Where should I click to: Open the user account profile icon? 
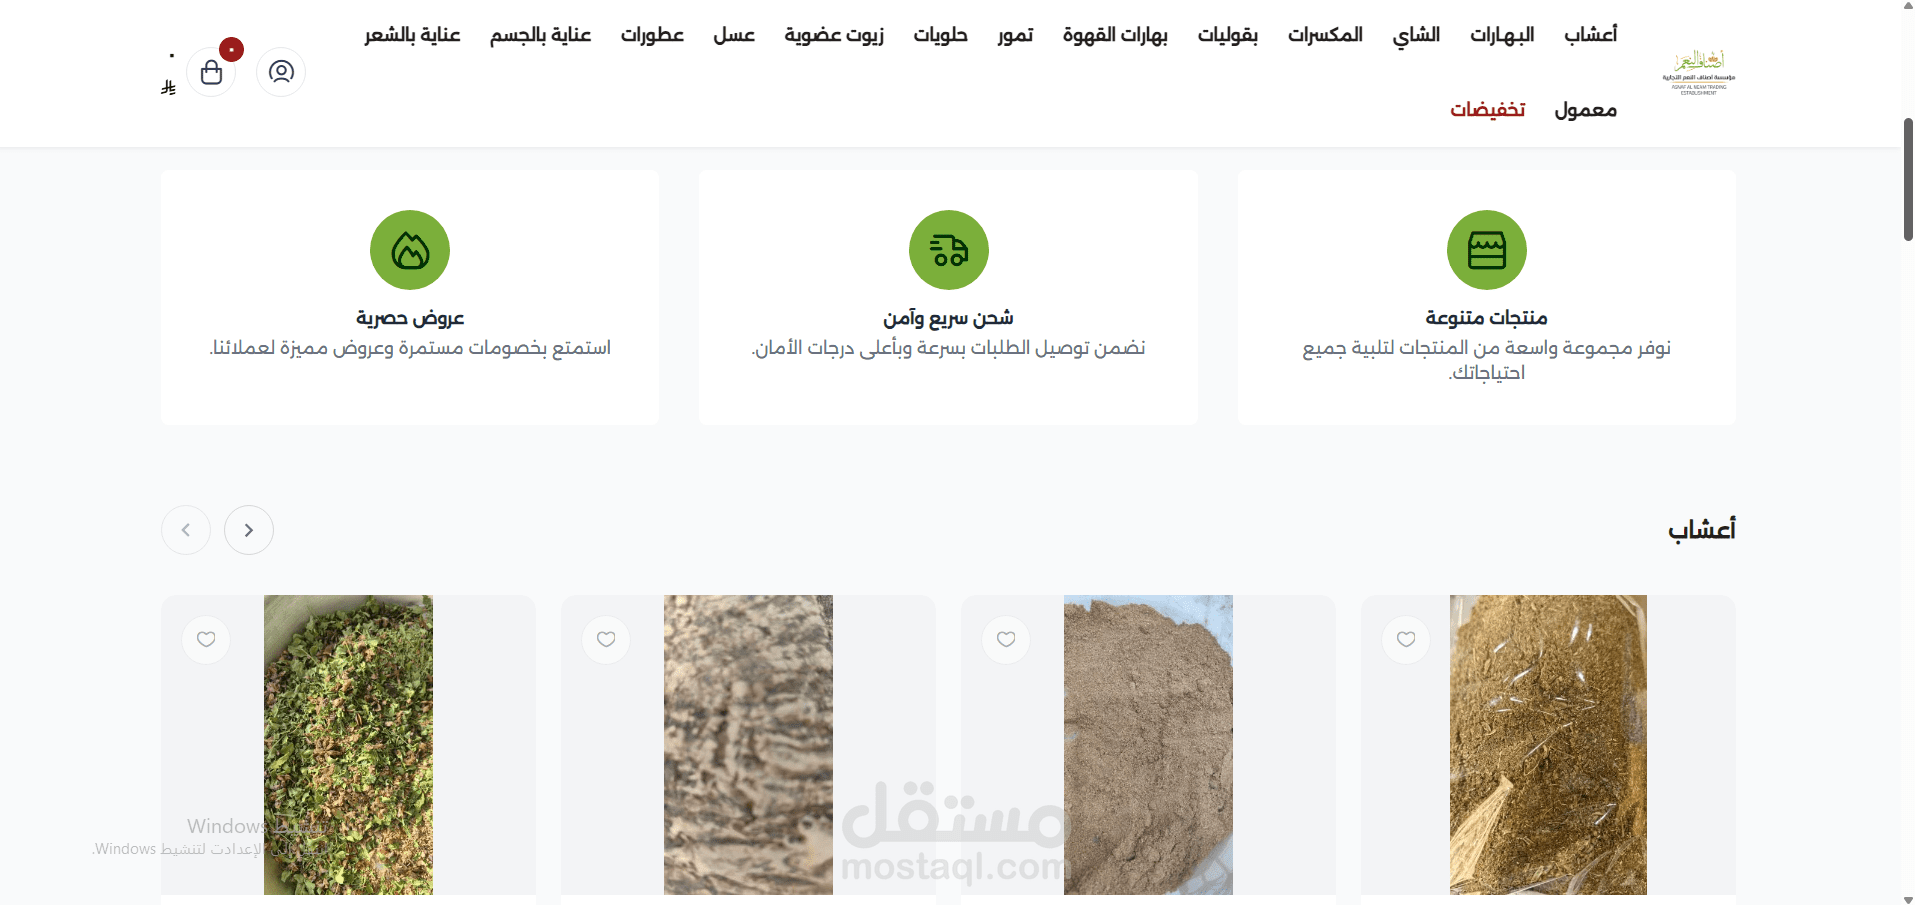pos(281,72)
